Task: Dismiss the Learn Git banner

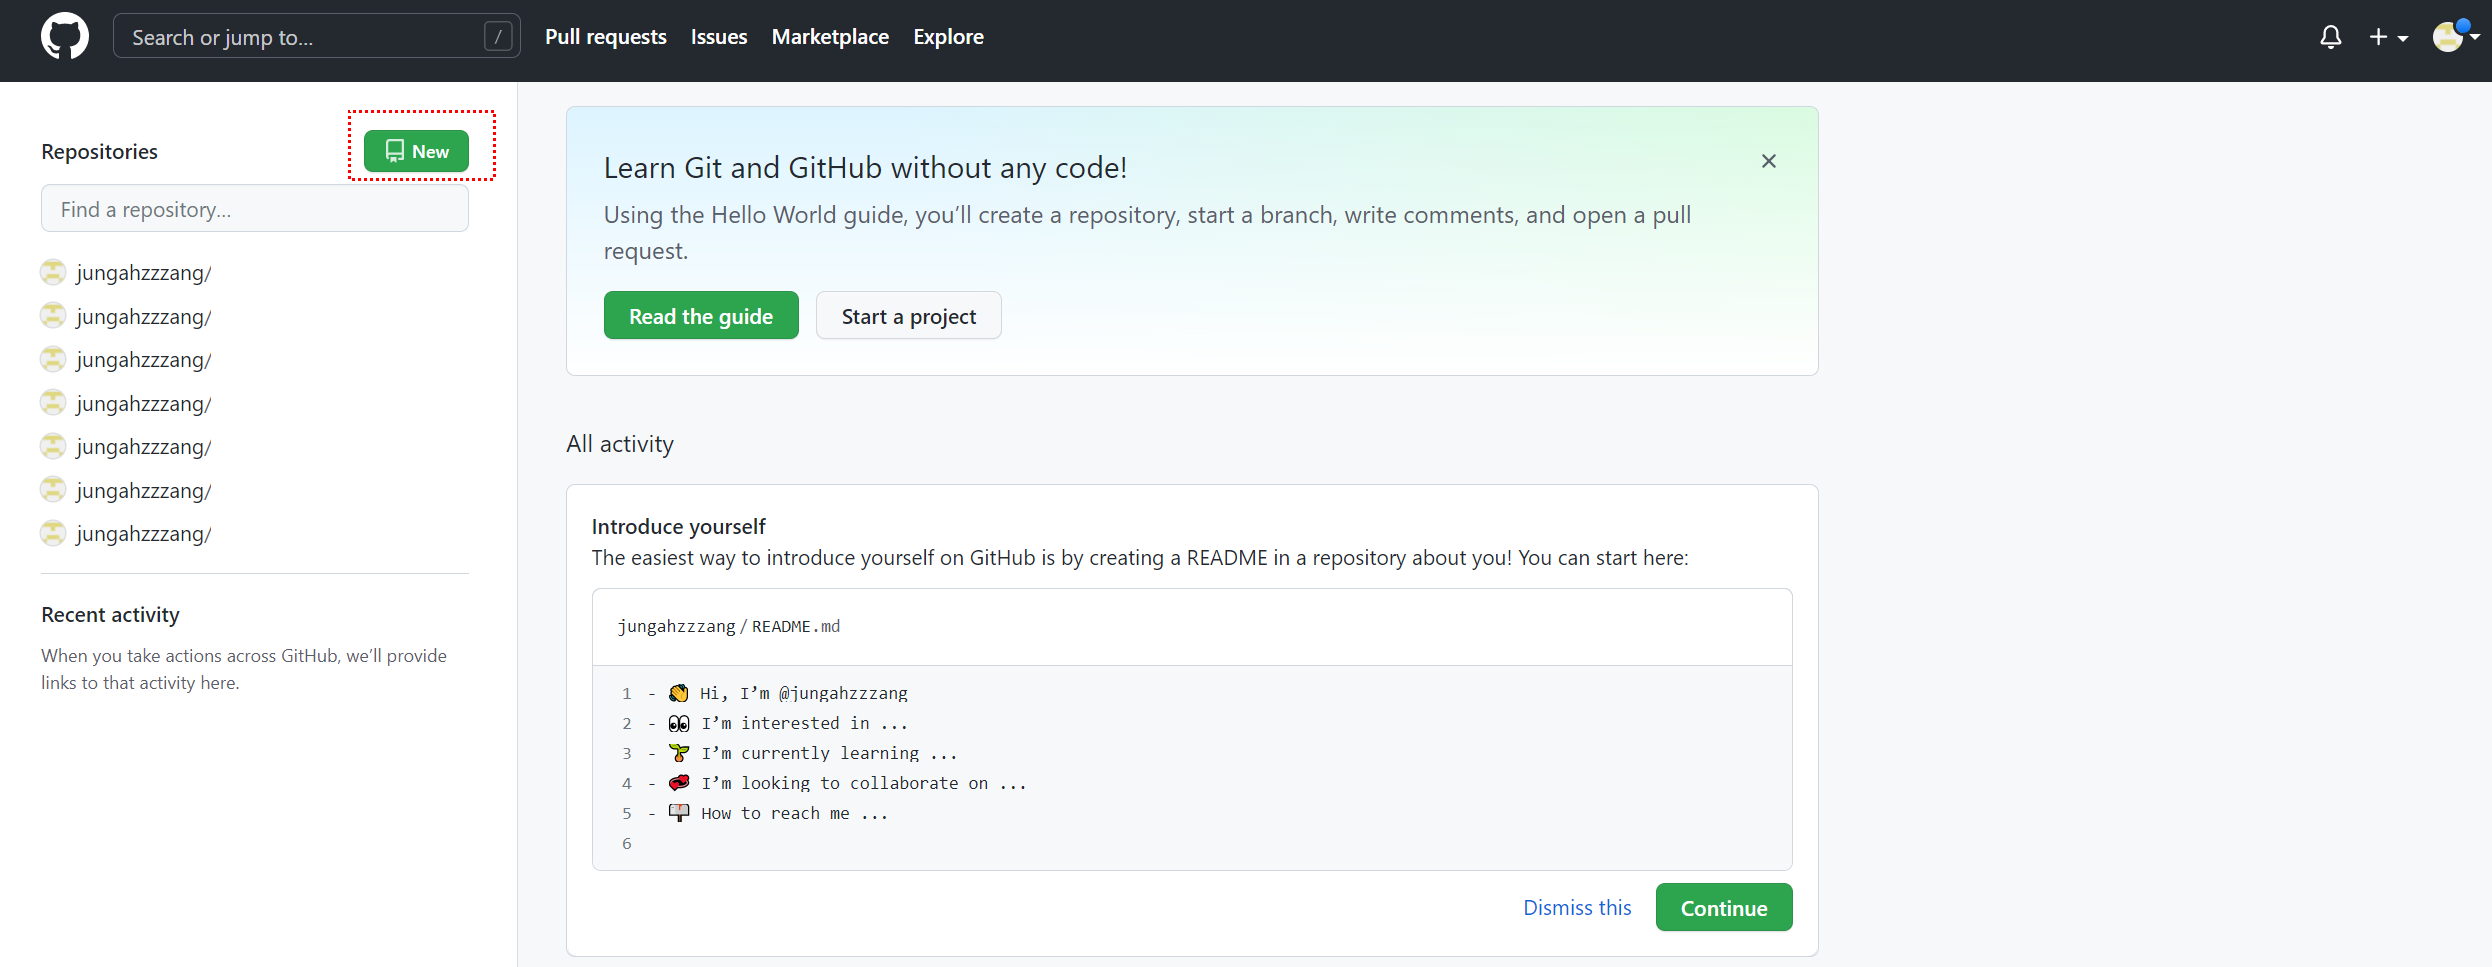Action: [1768, 161]
